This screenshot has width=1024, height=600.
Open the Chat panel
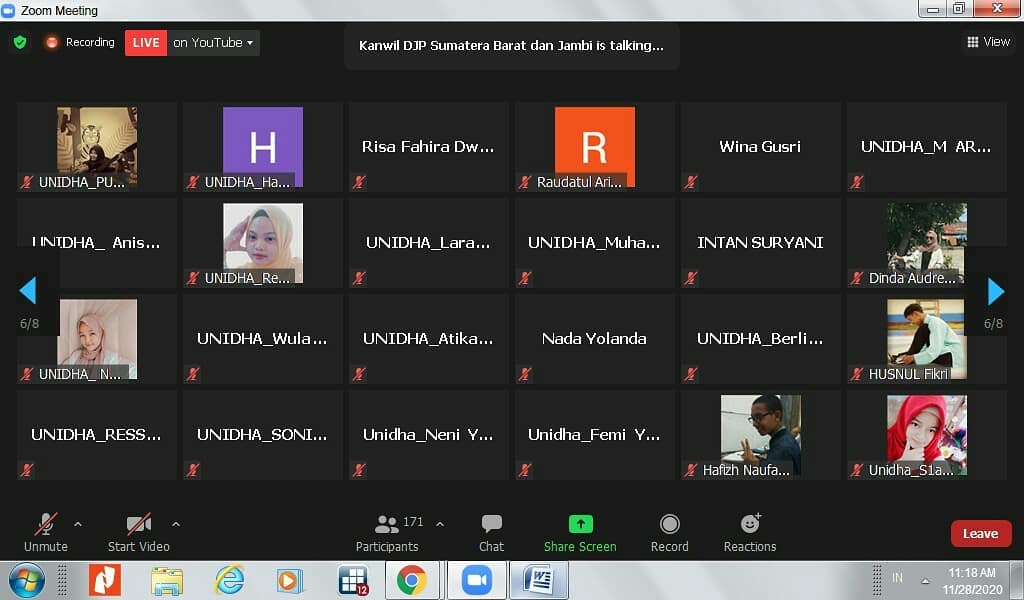click(x=491, y=533)
